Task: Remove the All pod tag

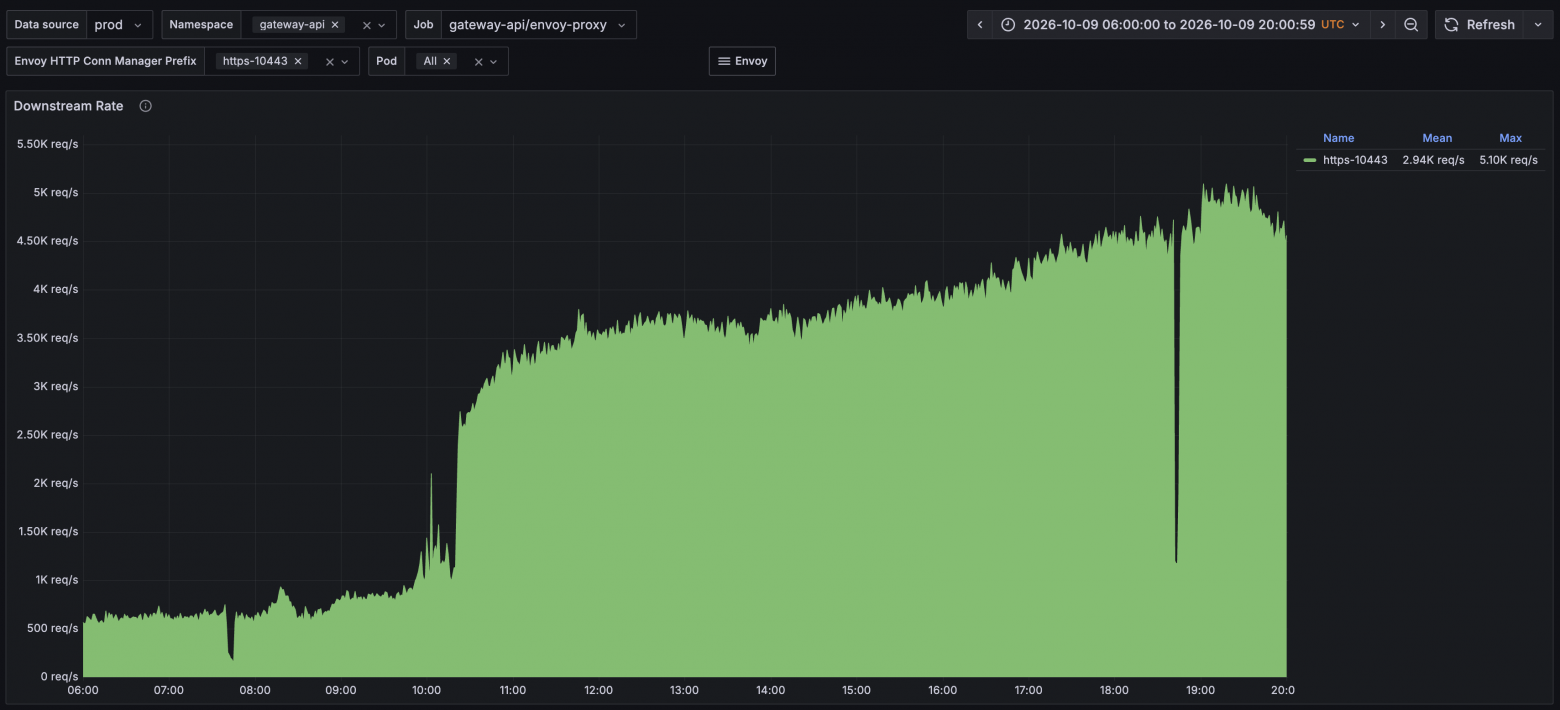Action: pyautogui.click(x=447, y=61)
